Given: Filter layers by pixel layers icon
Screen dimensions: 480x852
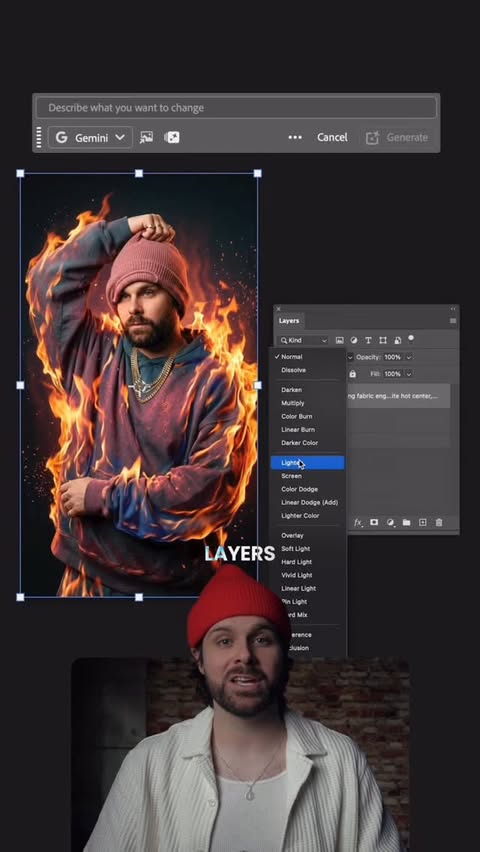Looking at the screenshot, I should [340, 340].
